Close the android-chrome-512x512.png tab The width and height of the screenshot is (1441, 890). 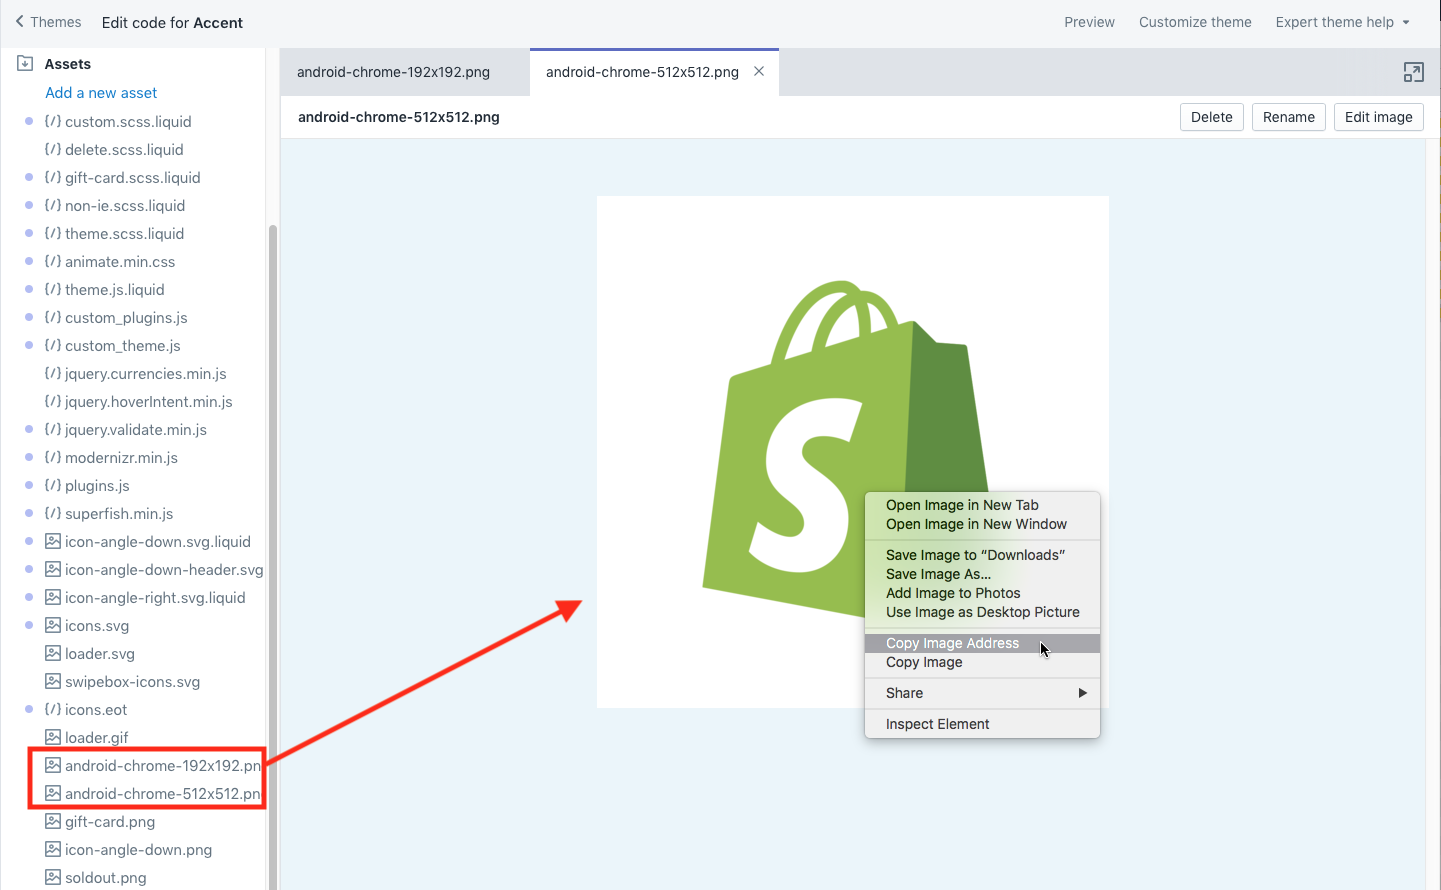(758, 71)
